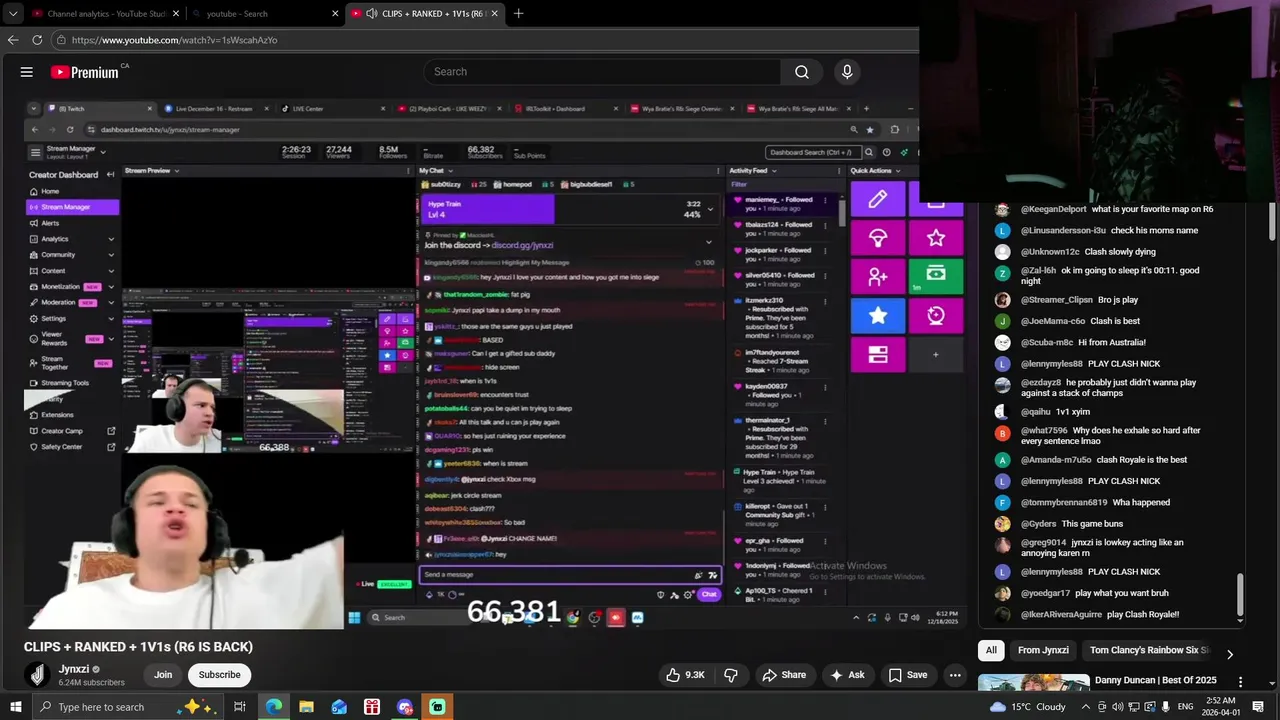Click the Windows taskbar search box
Viewport: 1280px width, 720px height.
point(128,707)
